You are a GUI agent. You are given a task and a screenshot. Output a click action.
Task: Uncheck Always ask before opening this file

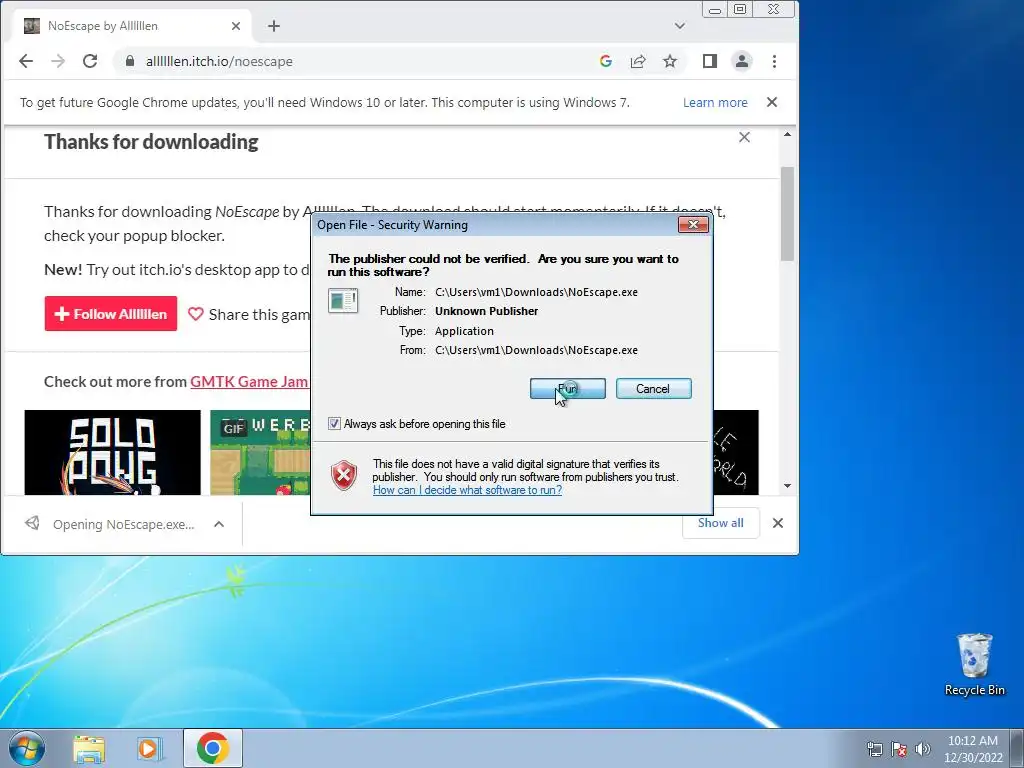(334, 424)
